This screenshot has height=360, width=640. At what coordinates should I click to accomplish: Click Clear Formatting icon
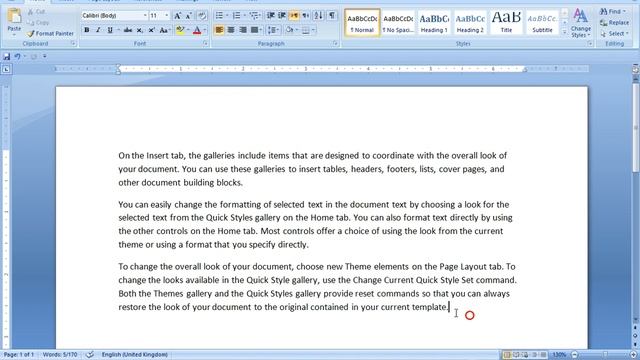[202, 16]
